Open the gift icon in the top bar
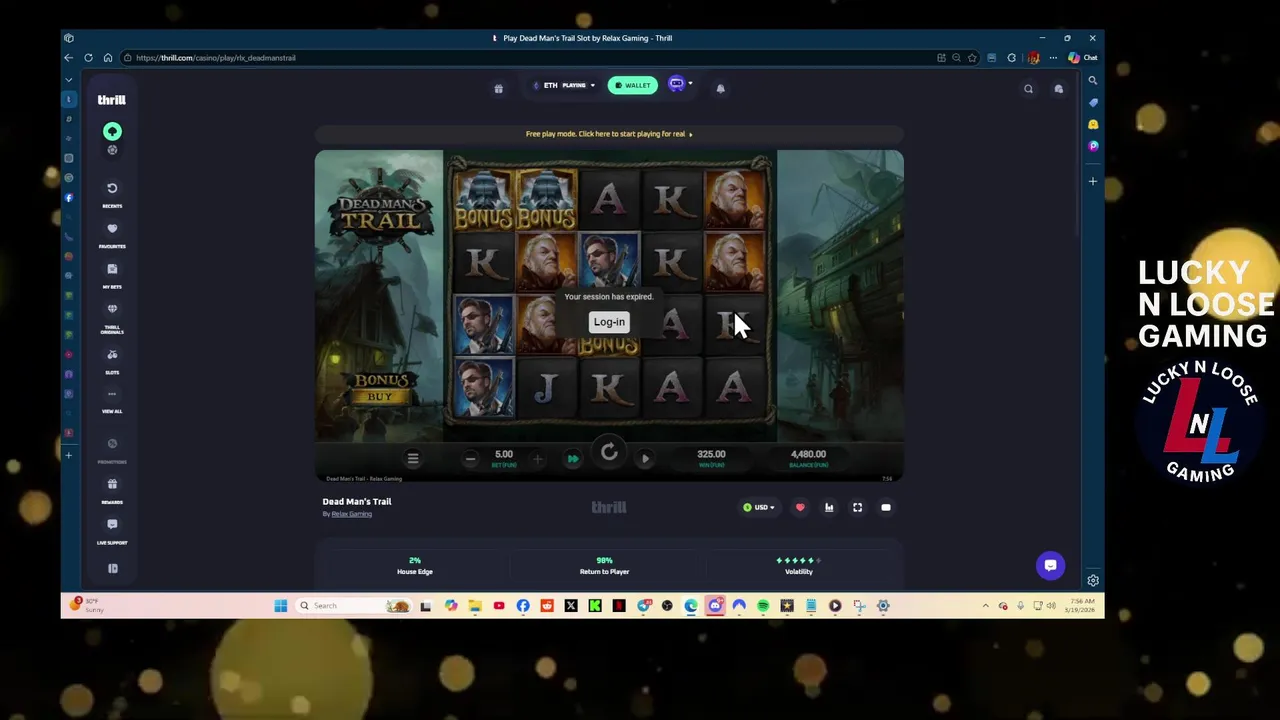 (498, 88)
